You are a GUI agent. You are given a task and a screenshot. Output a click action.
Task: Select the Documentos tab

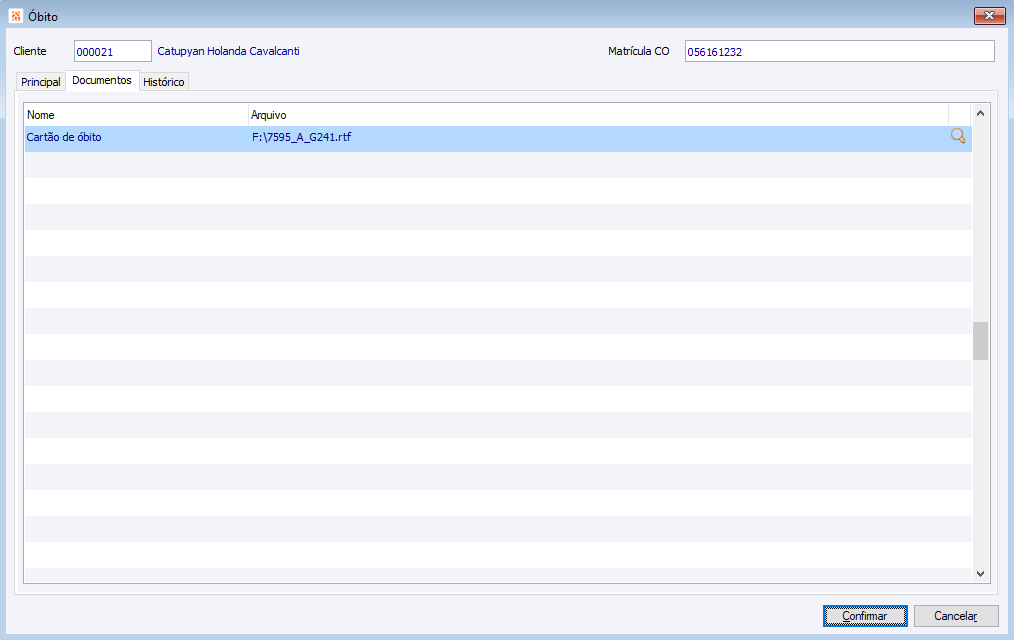[x=102, y=80]
